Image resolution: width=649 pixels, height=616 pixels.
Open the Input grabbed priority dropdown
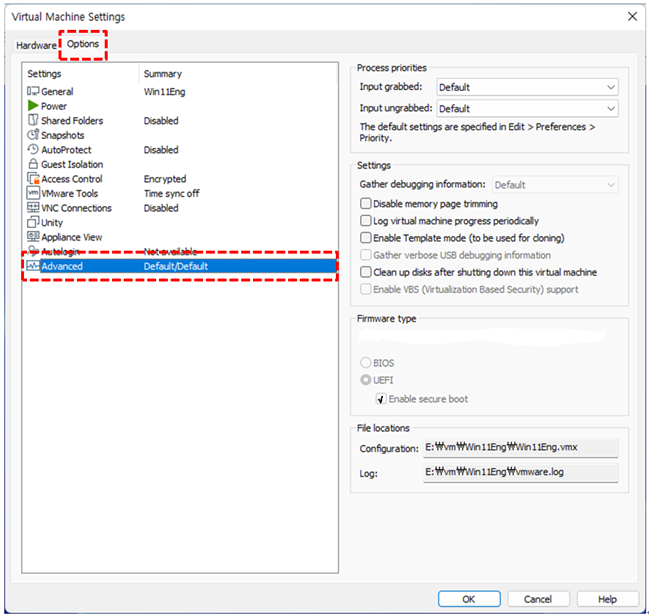(527, 87)
